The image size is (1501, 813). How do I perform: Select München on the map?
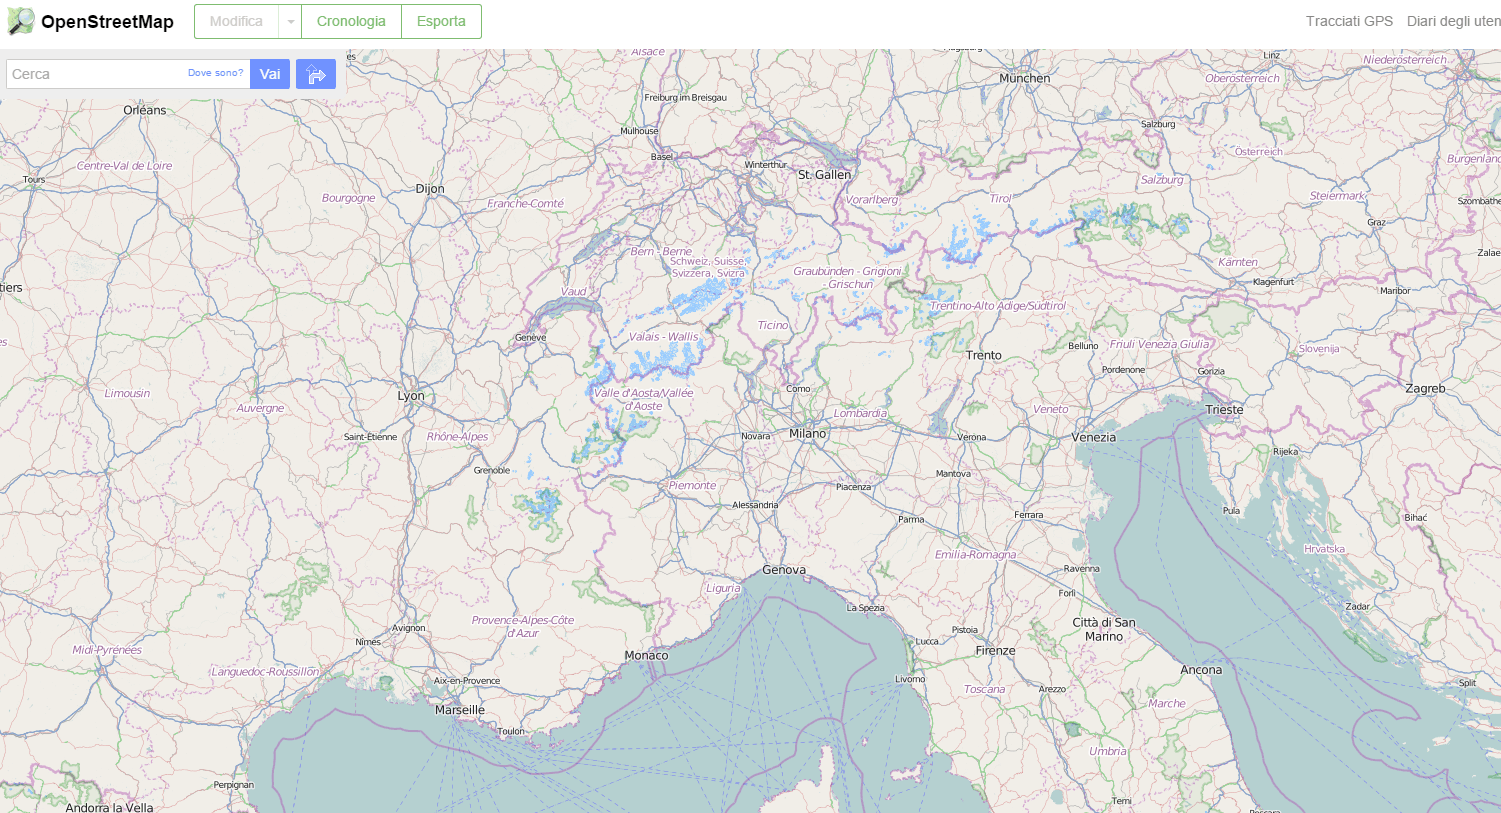(x=1025, y=78)
